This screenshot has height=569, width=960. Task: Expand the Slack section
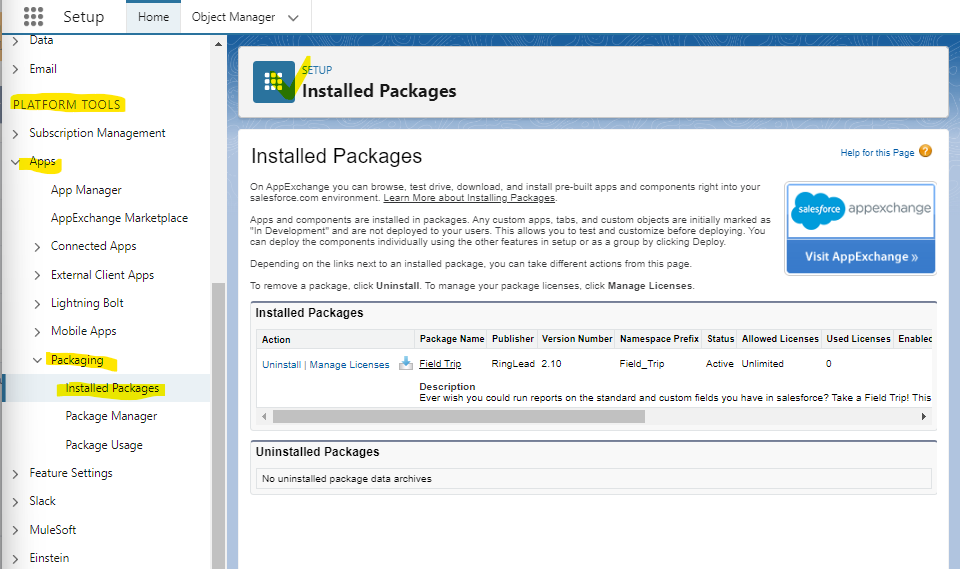tap(15, 502)
